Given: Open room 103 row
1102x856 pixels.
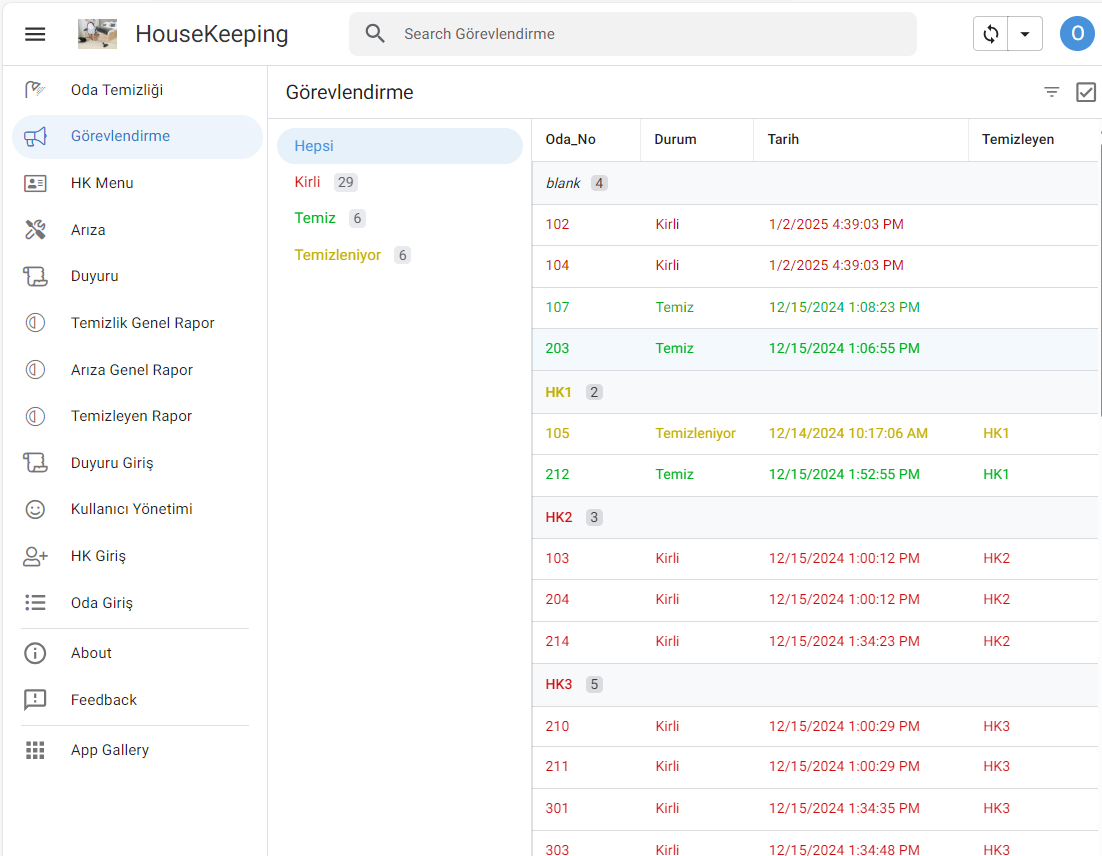Looking at the screenshot, I should coord(815,559).
